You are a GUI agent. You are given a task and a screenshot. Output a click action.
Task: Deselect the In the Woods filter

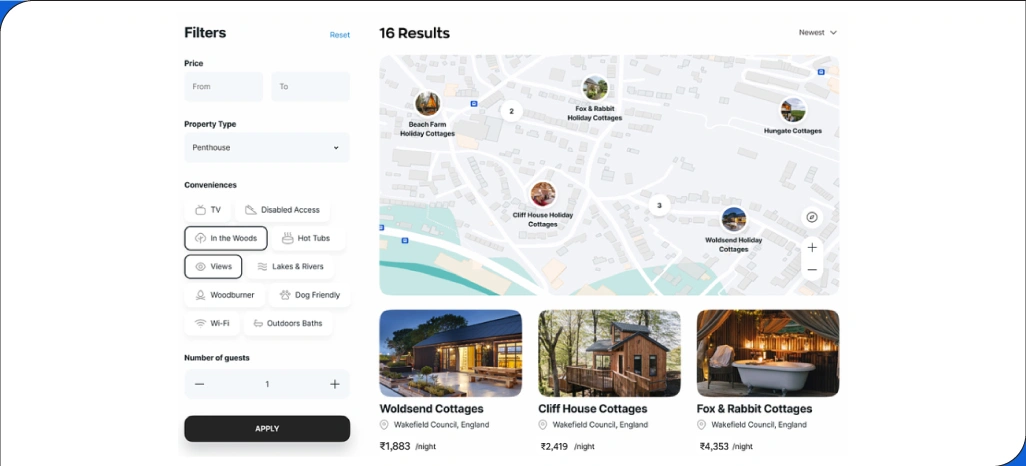(226, 238)
